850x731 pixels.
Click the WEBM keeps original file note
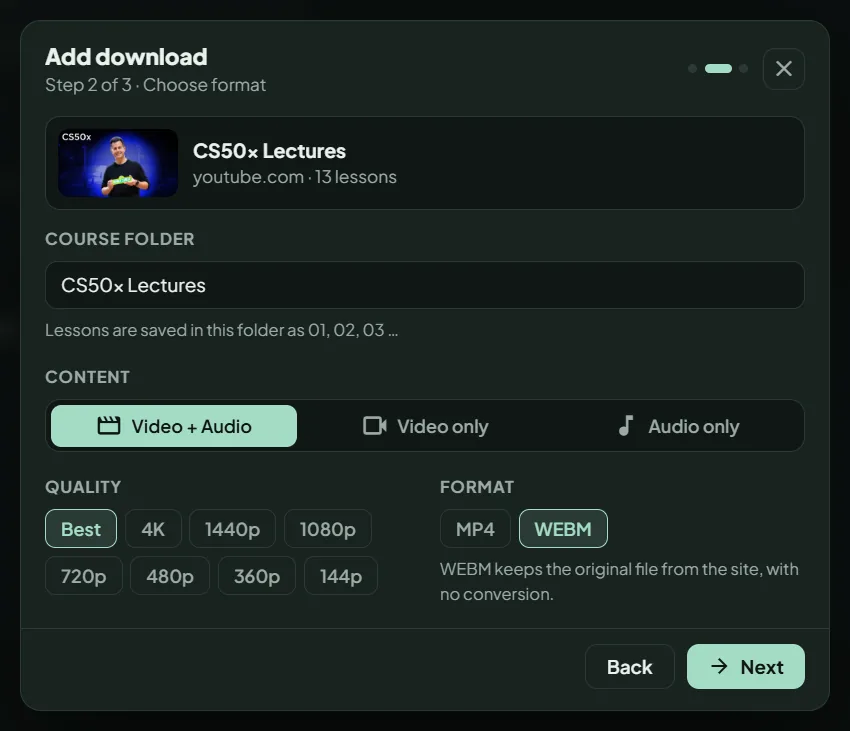619,582
